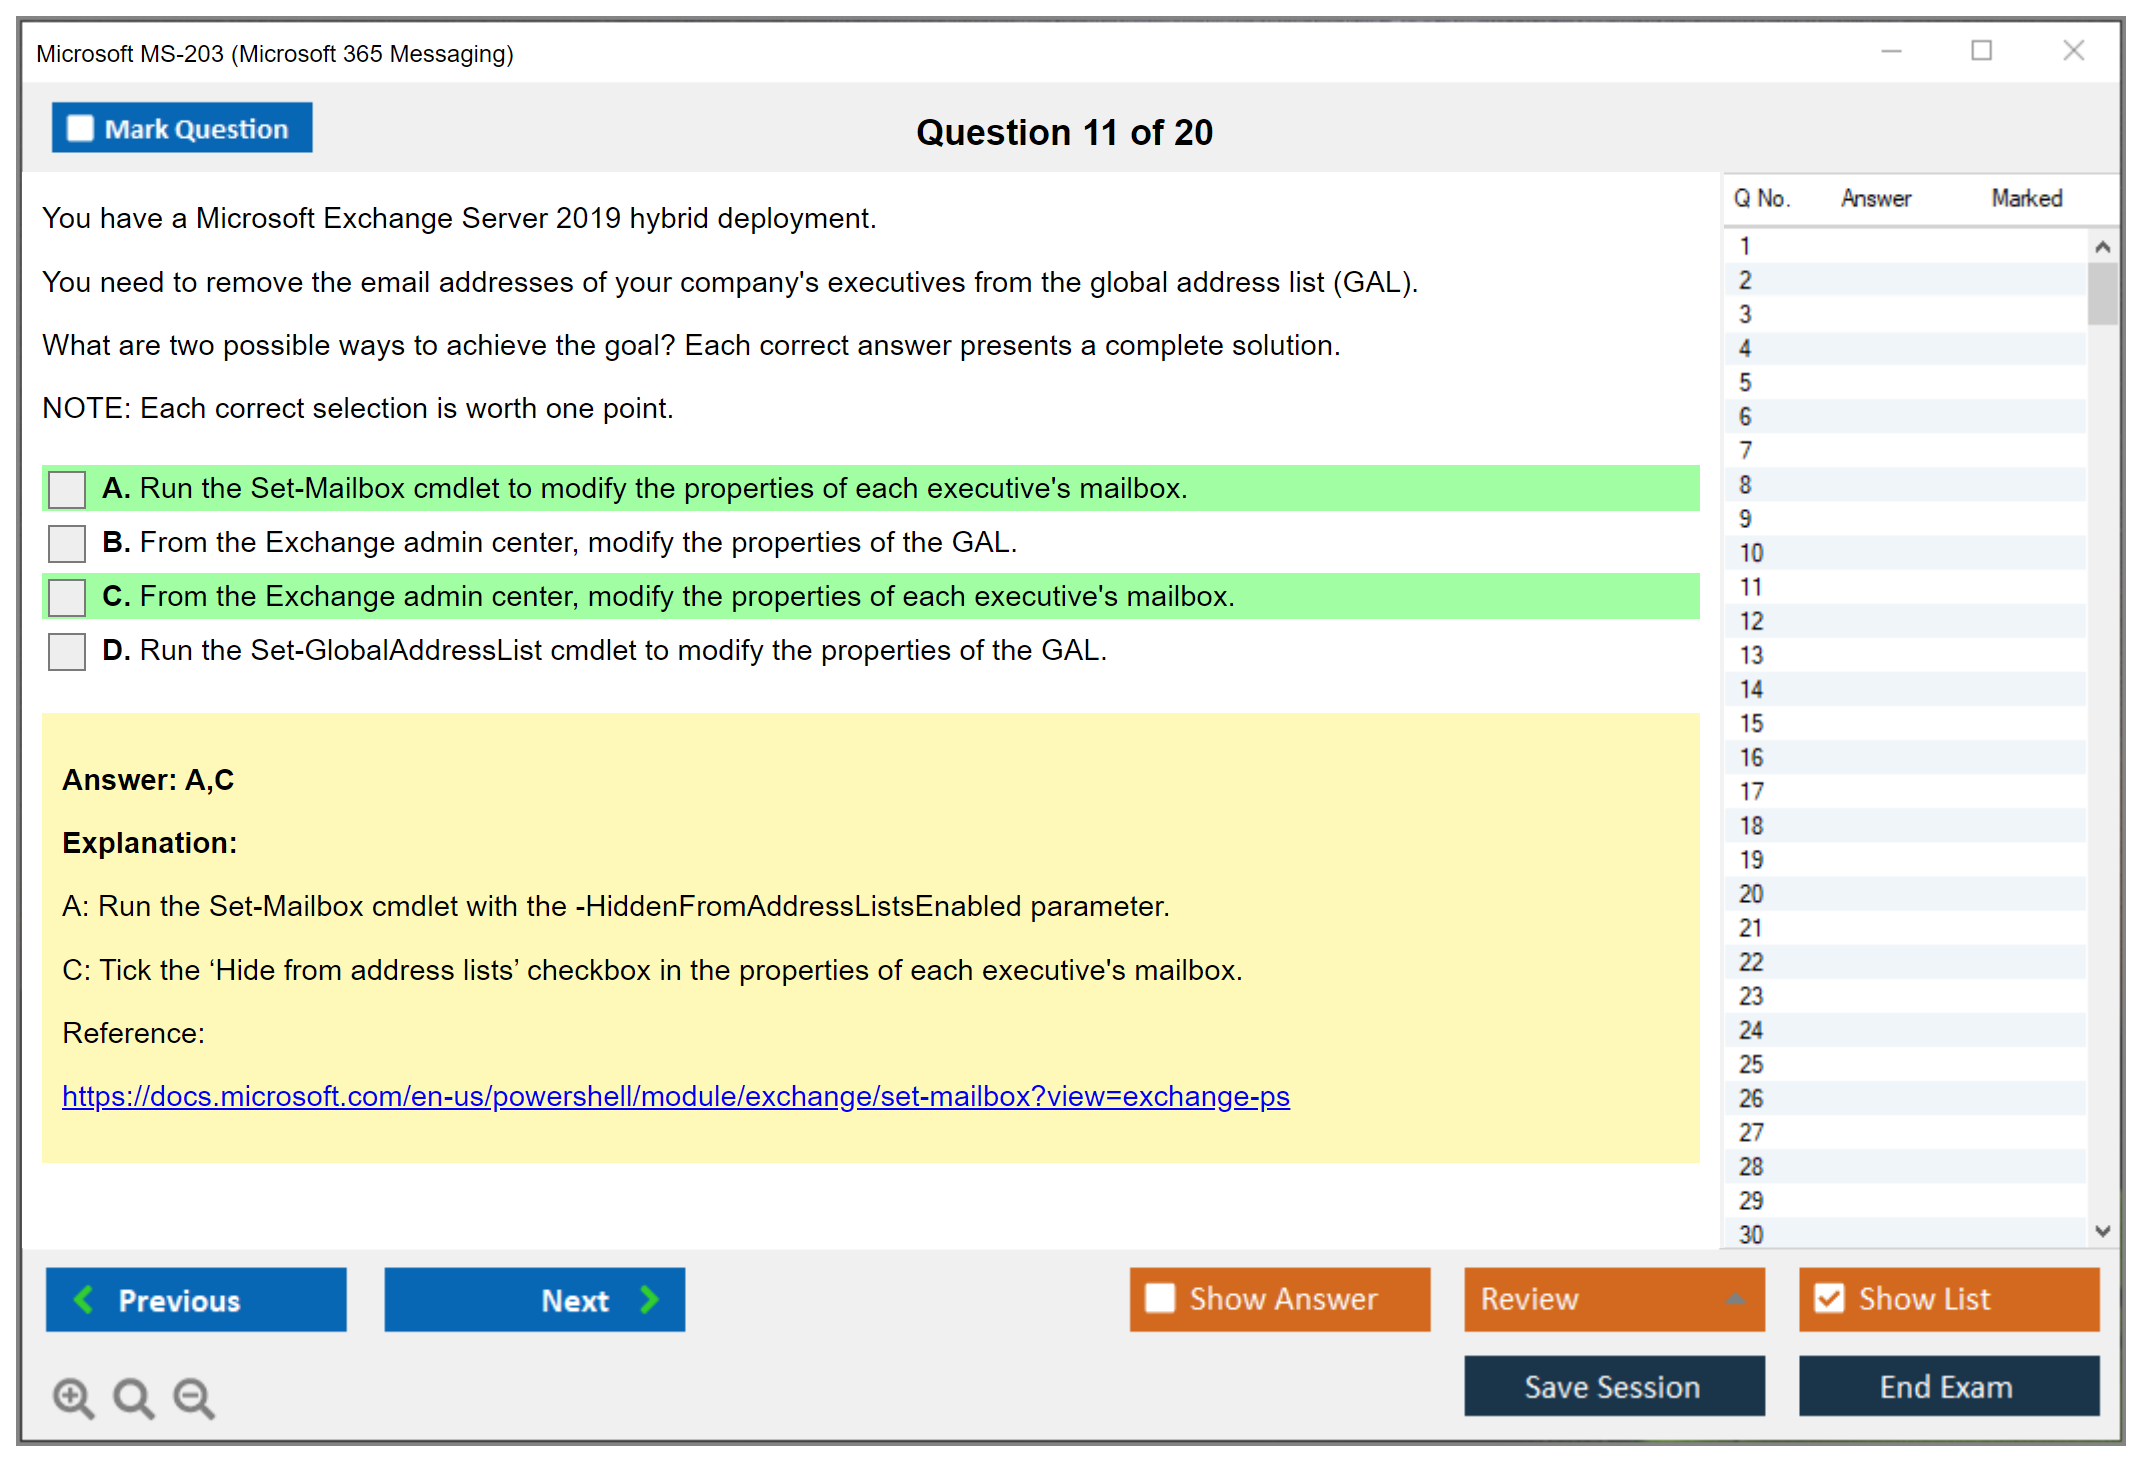Click the zoom in magnifier icon
Viewport: 2150px width, 1470px height.
pos(72,1397)
